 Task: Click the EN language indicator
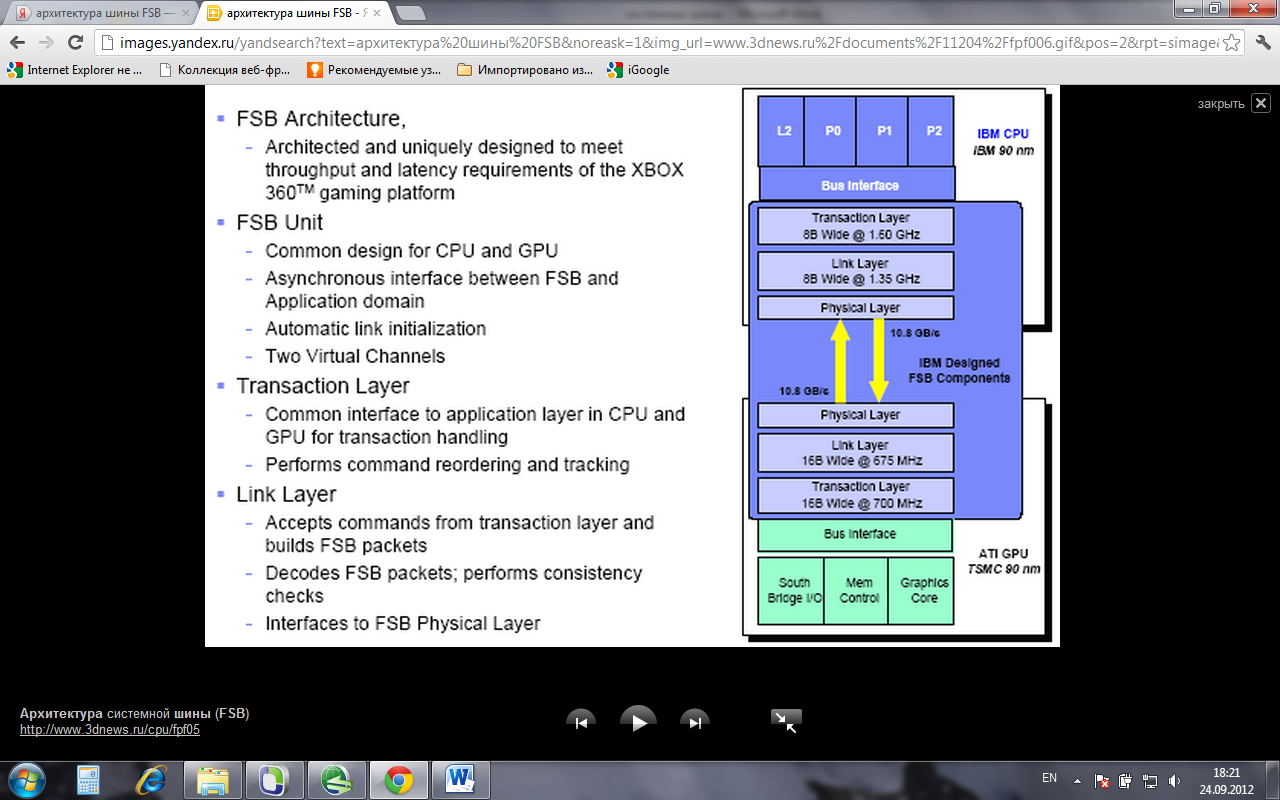click(1049, 778)
